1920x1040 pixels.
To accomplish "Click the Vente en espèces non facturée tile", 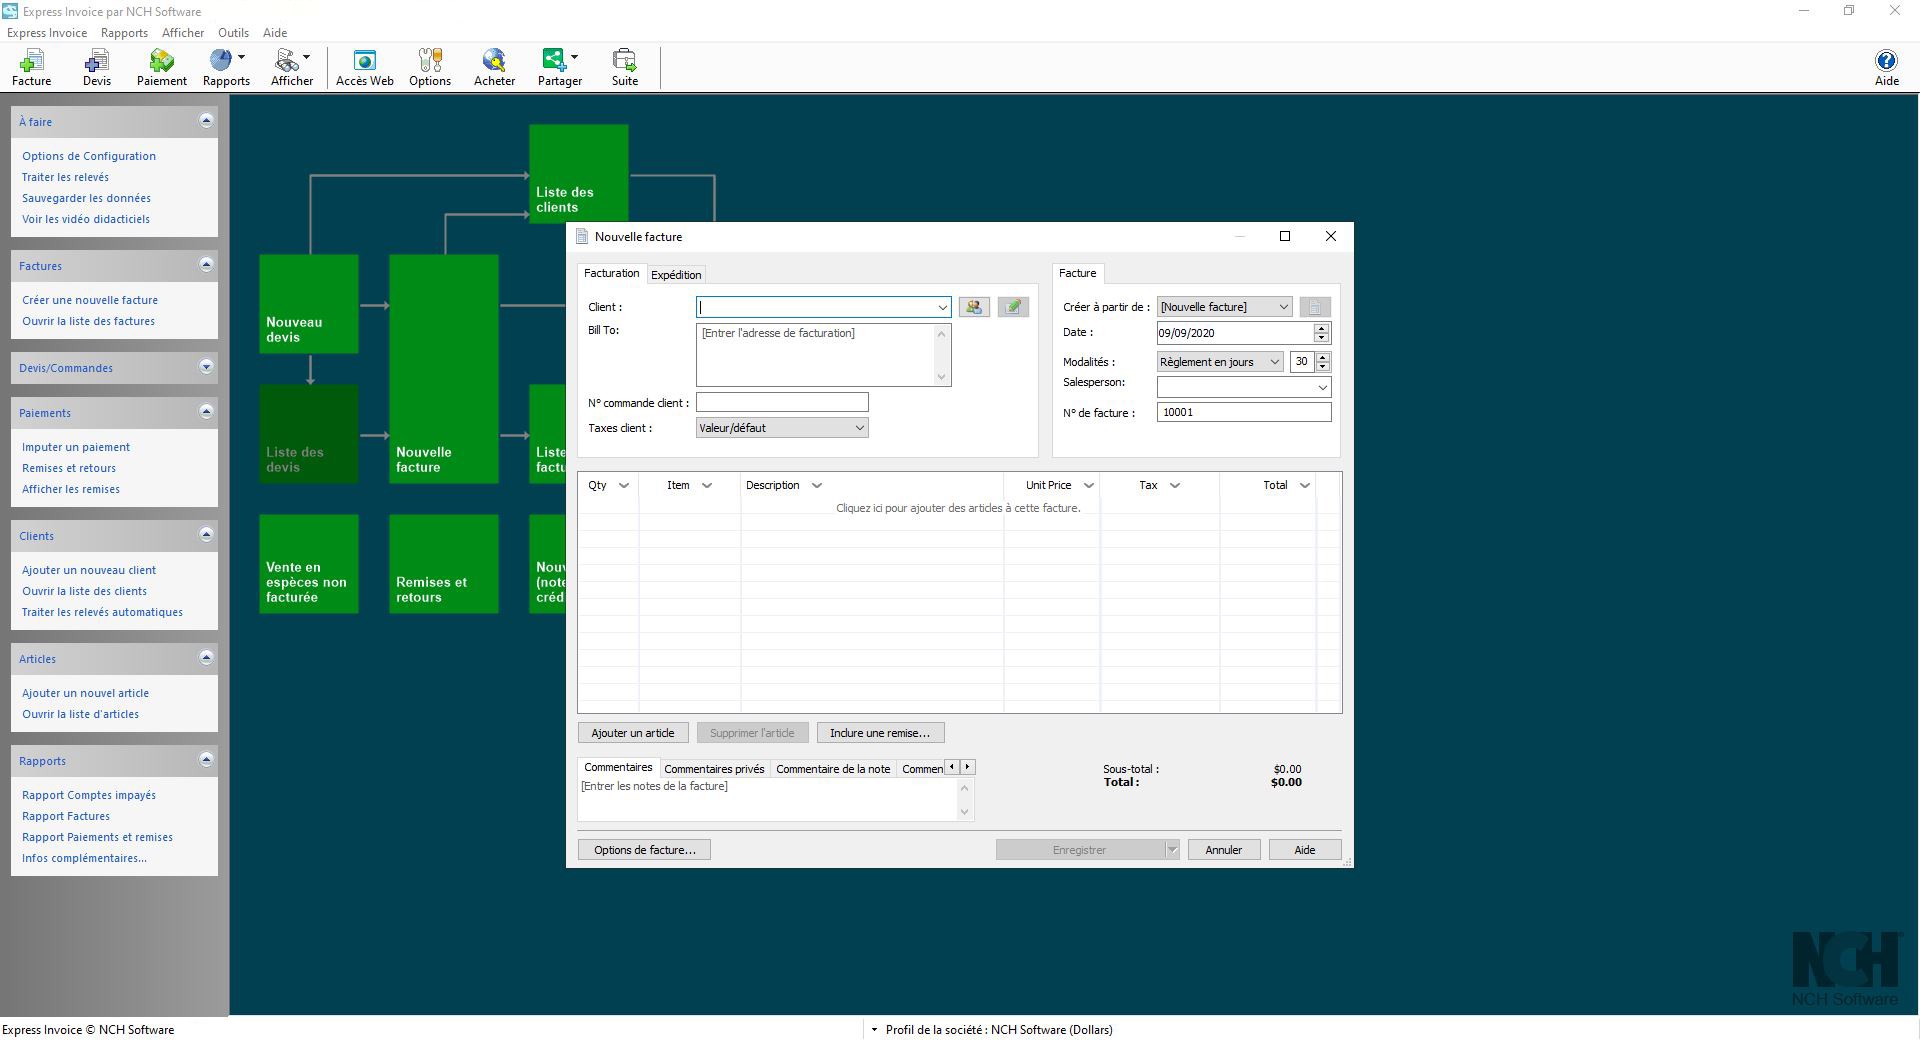I will [x=309, y=564].
